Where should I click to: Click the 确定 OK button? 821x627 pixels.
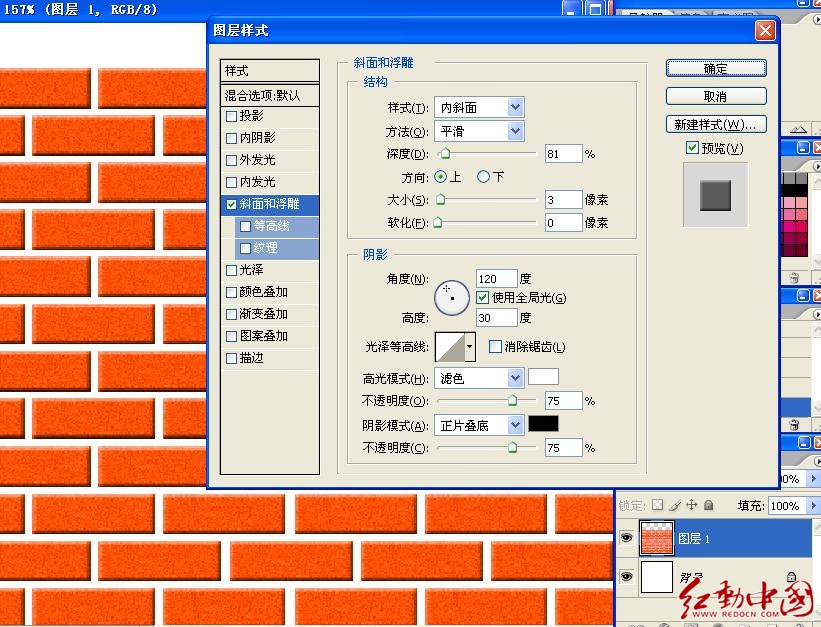coord(716,68)
